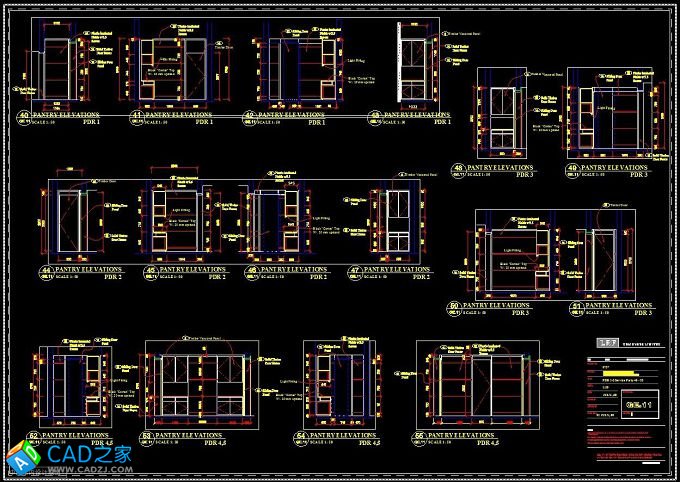Viewport: 680px width, 482px height.
Task: Click the number 44 drawing tag circle
Action: tap(45, 271)
